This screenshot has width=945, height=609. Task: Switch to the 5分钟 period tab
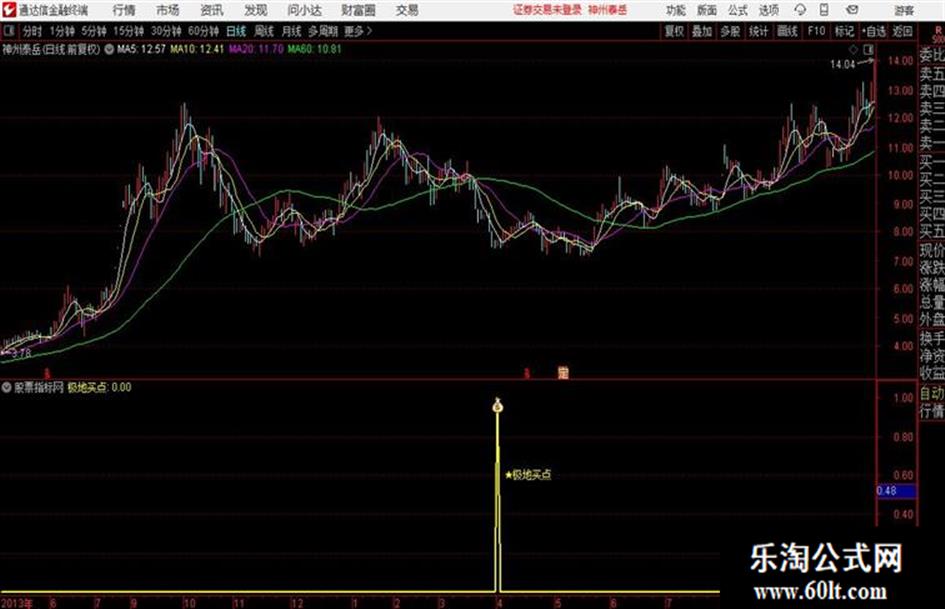[x=93, y=31]
